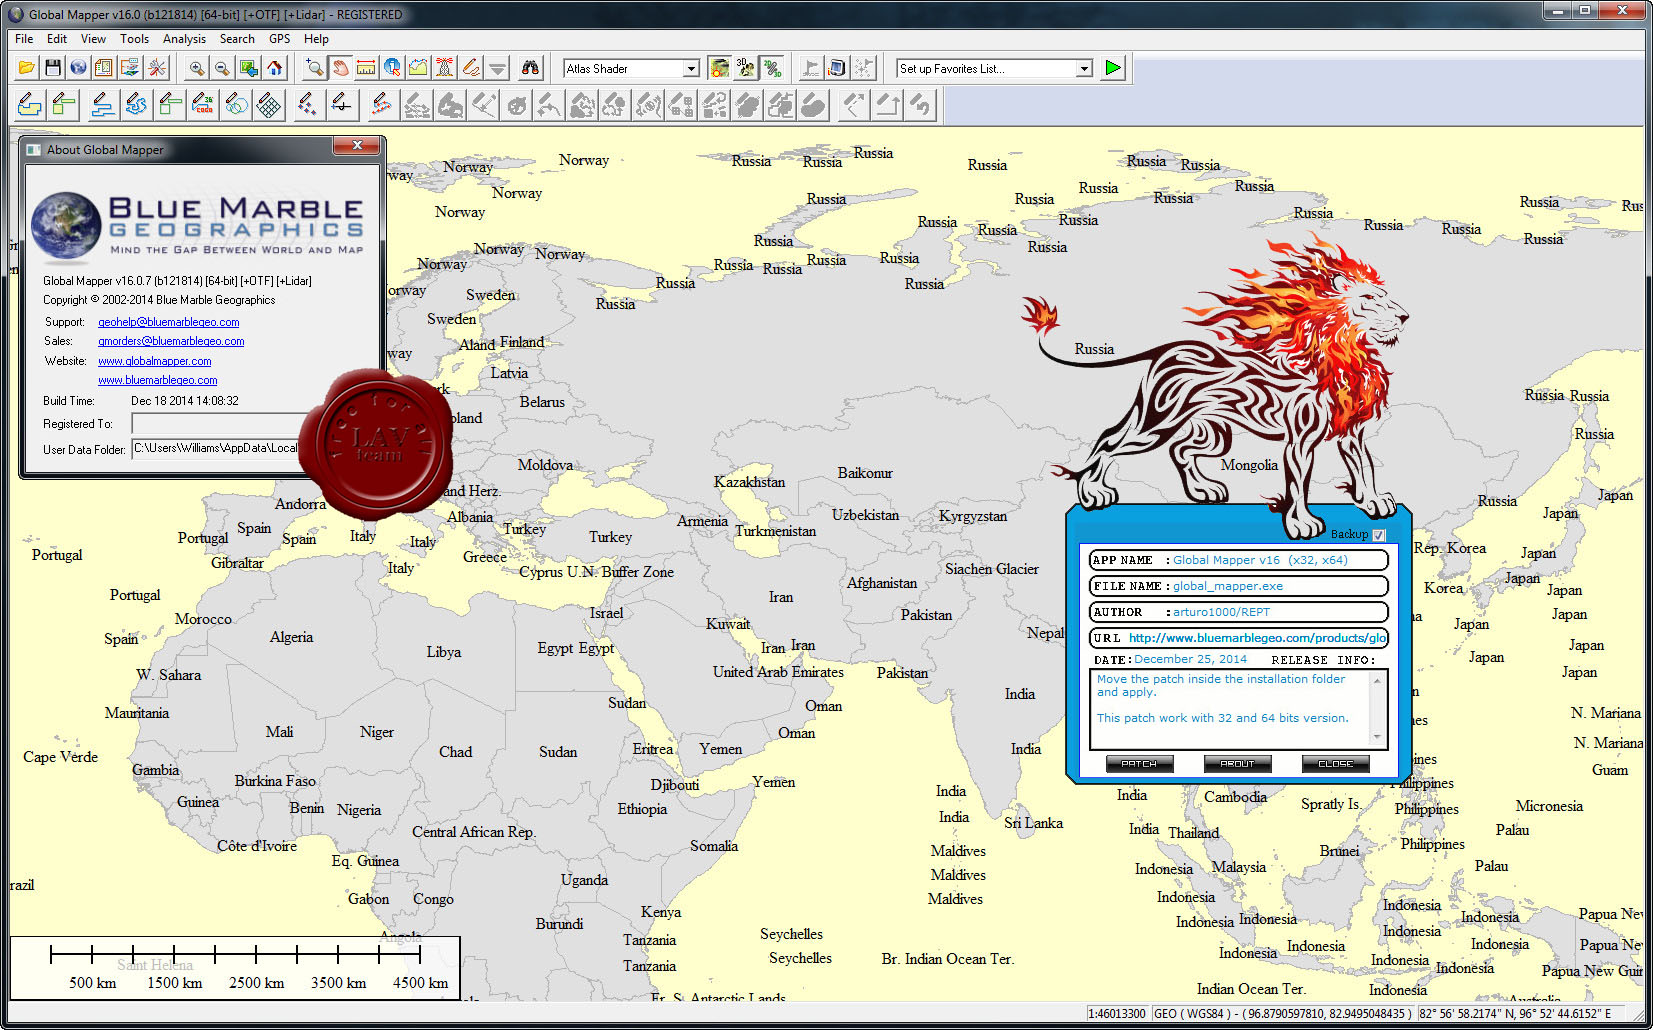Click the binoculars search icon
The width and height of the screenshot is (1653, 1030).
[530, 68]
